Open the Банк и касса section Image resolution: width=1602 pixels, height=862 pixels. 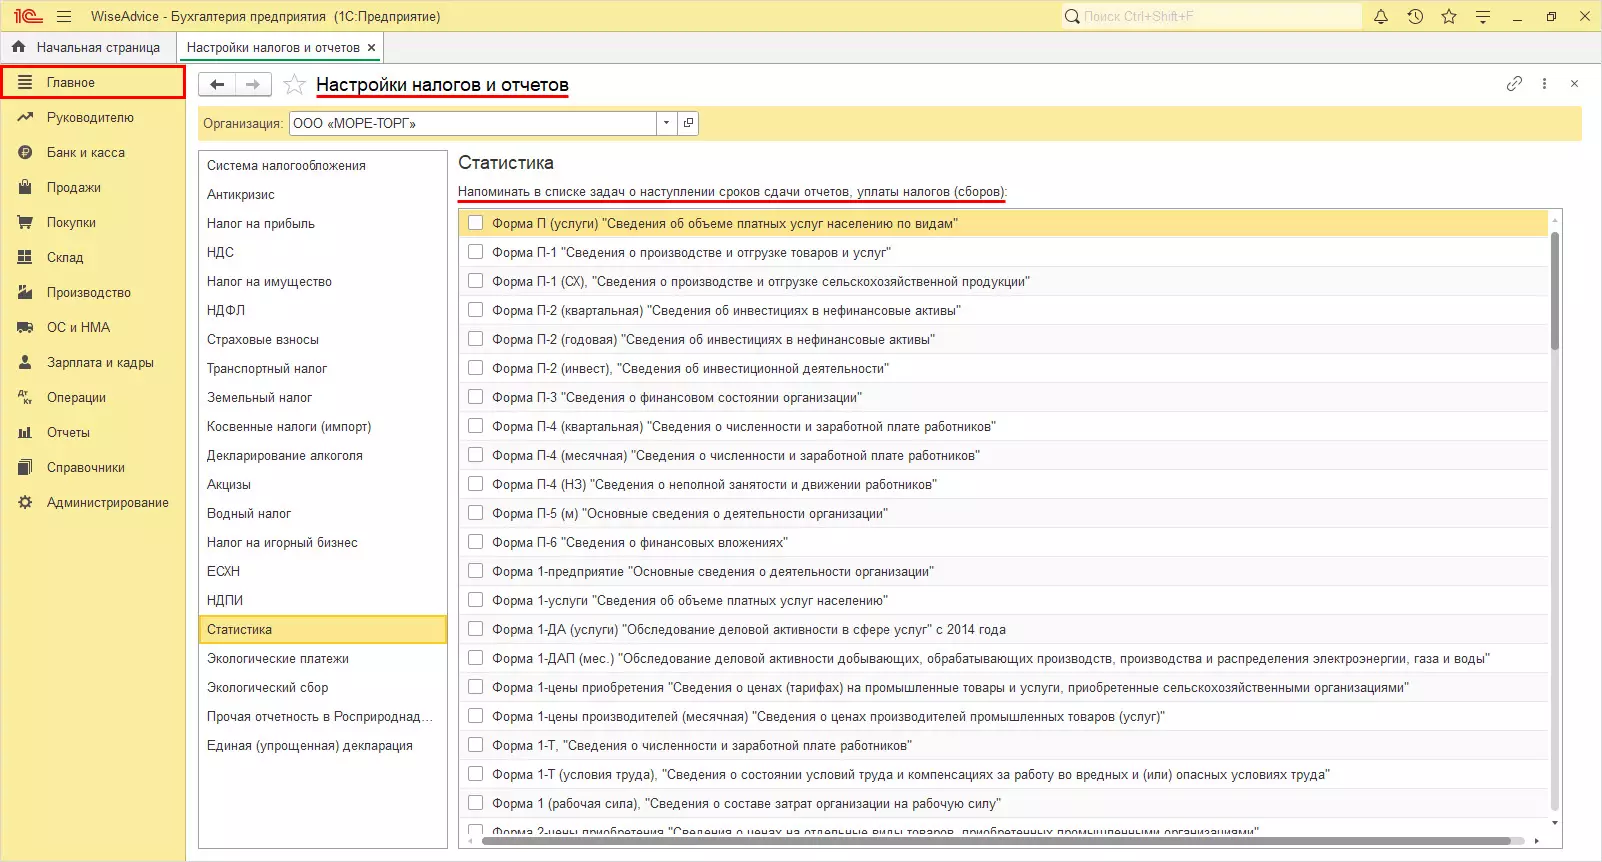[86, 152]
